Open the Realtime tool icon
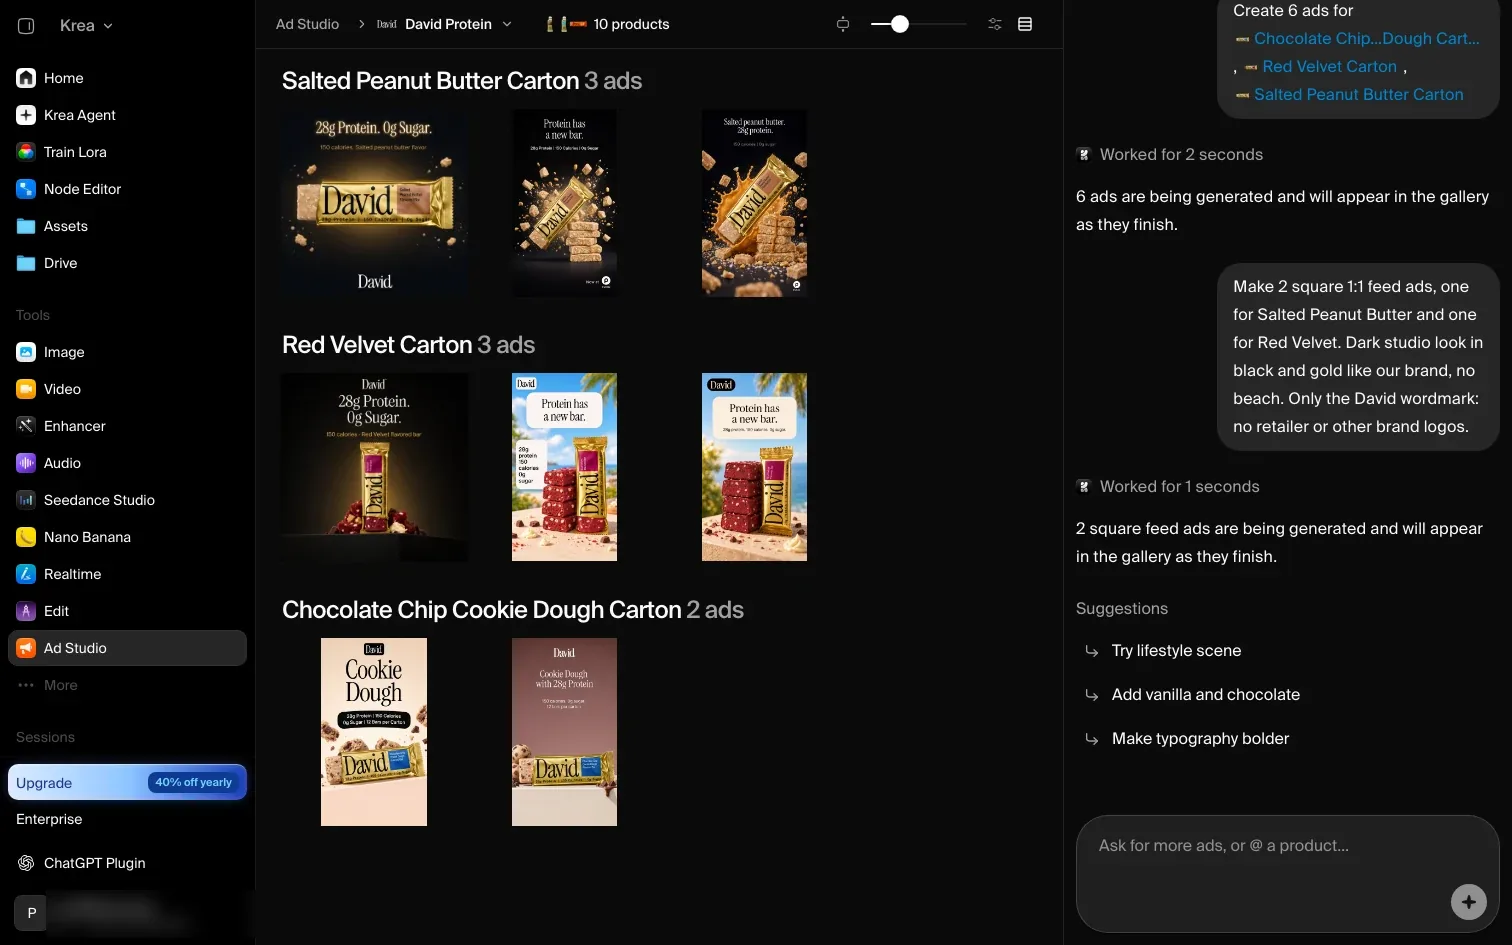Screen dimensions: 1512x945 (26, 574)
